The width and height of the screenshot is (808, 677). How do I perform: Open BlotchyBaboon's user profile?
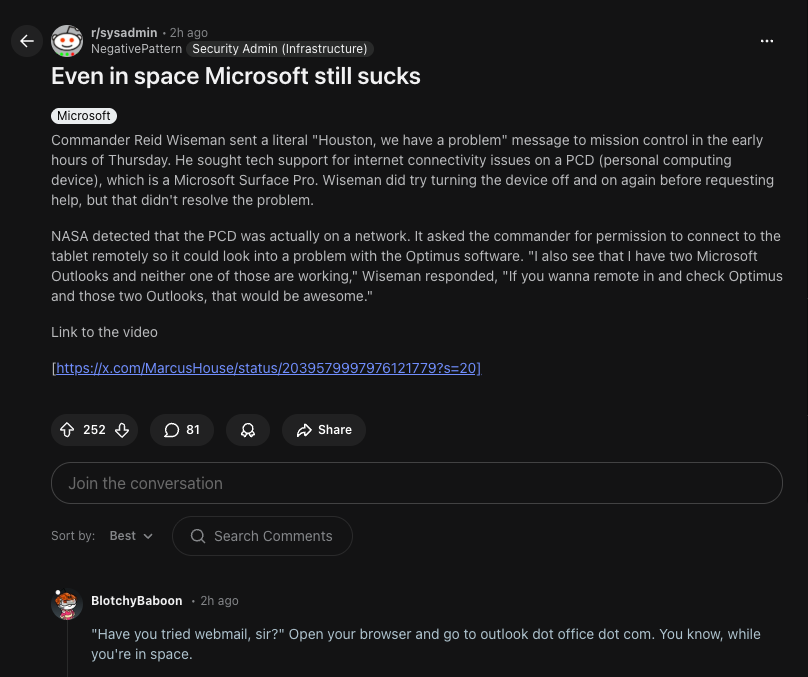click(x=137, y=601)
